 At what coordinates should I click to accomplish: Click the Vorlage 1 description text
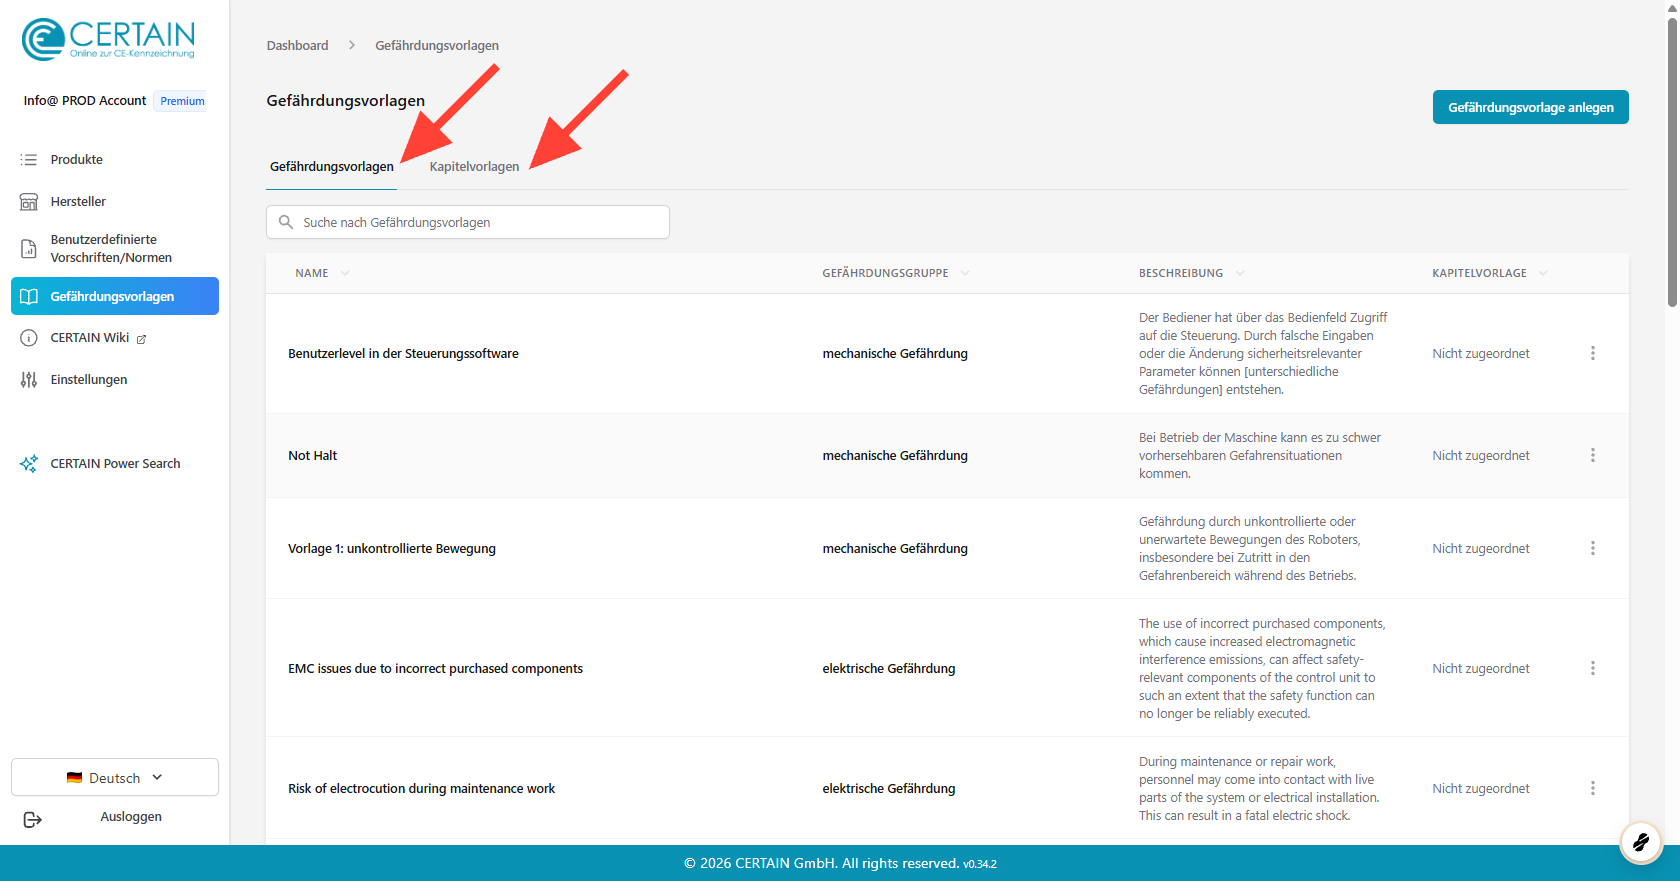[x=1250, y=549]
